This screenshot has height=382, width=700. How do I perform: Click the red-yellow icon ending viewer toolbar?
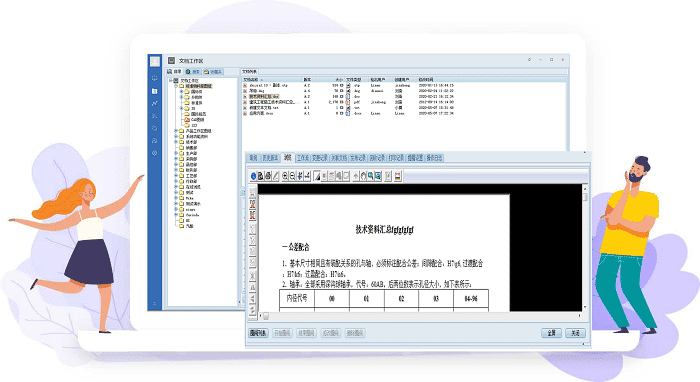pos(397,176)
